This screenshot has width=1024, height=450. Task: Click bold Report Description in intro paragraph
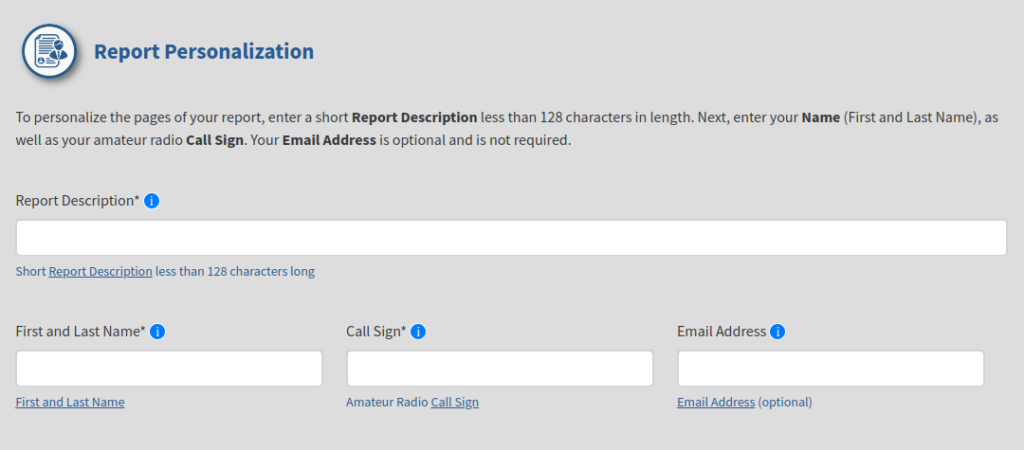(415, 118)
